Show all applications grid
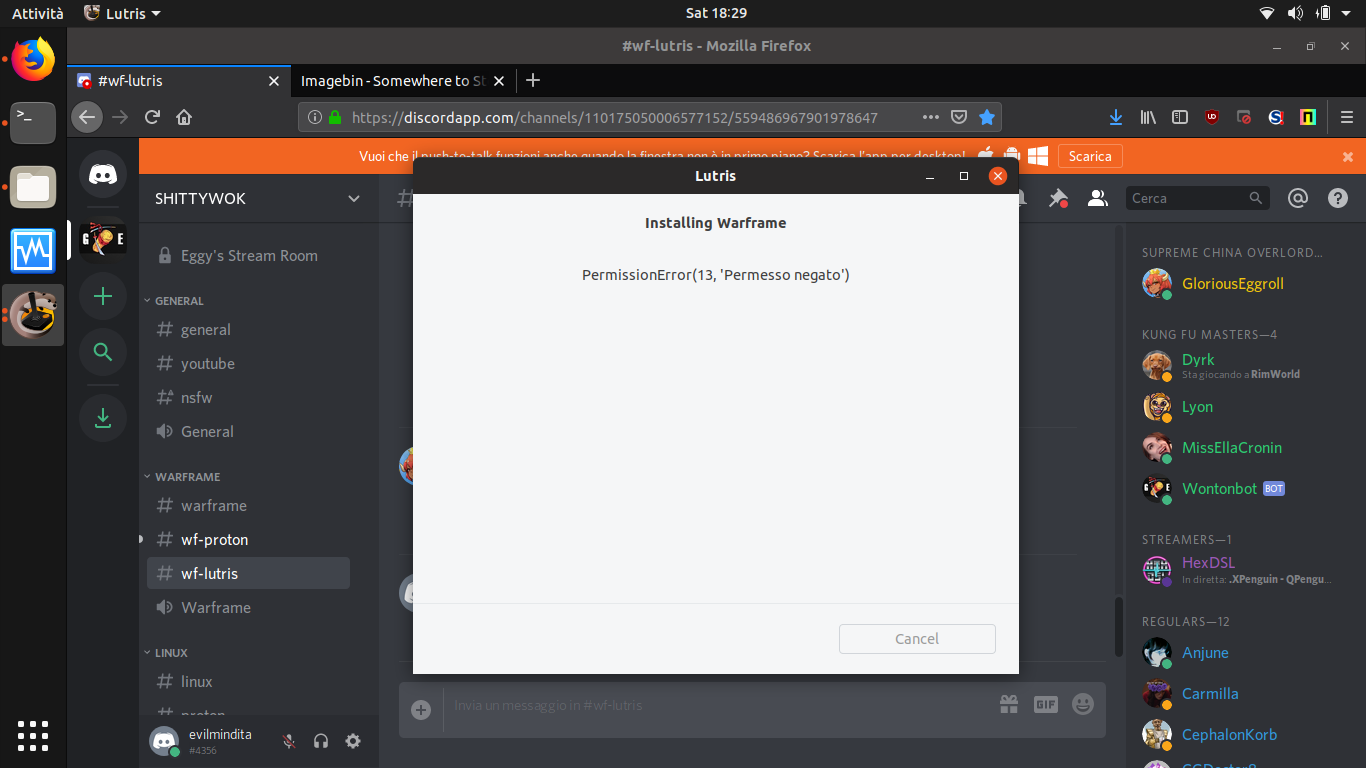 coord(33,735)
